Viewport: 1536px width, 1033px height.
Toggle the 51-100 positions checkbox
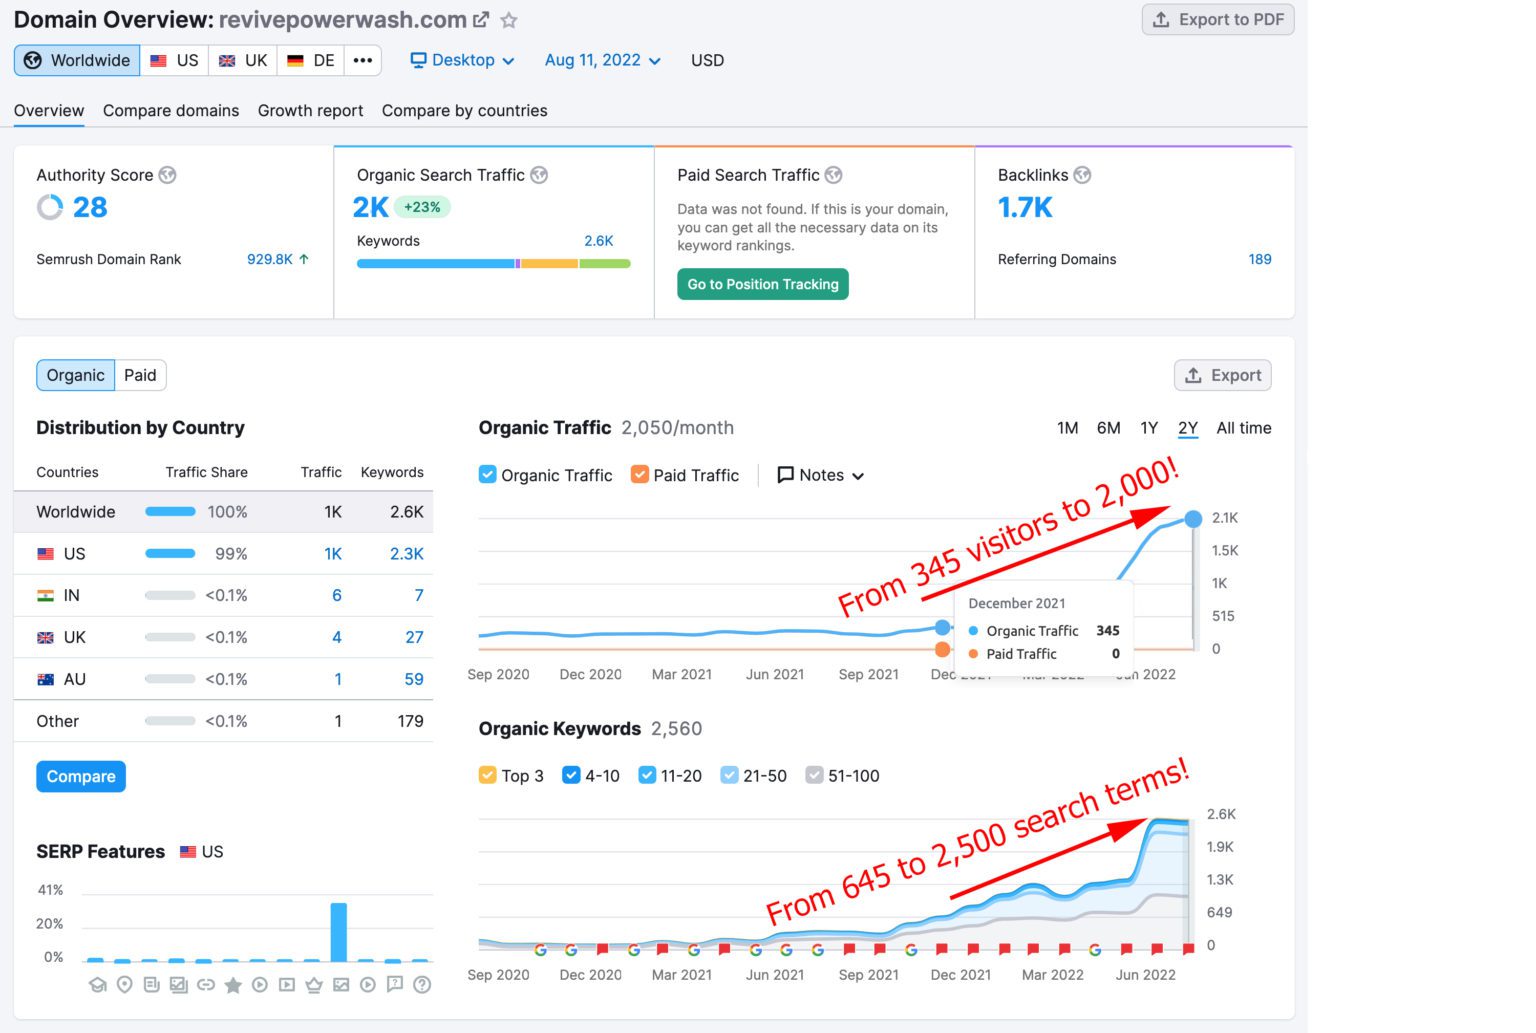(815, 775)
